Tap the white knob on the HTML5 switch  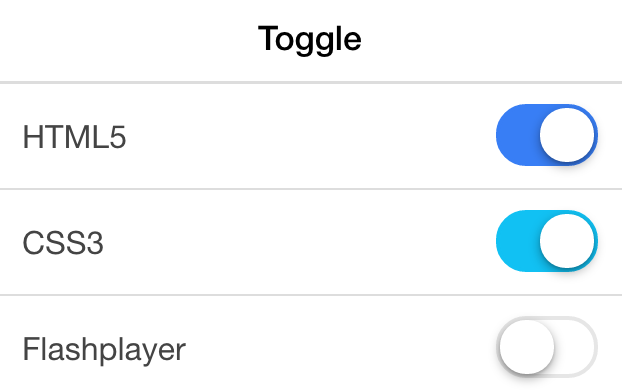[x=567, y=135]
